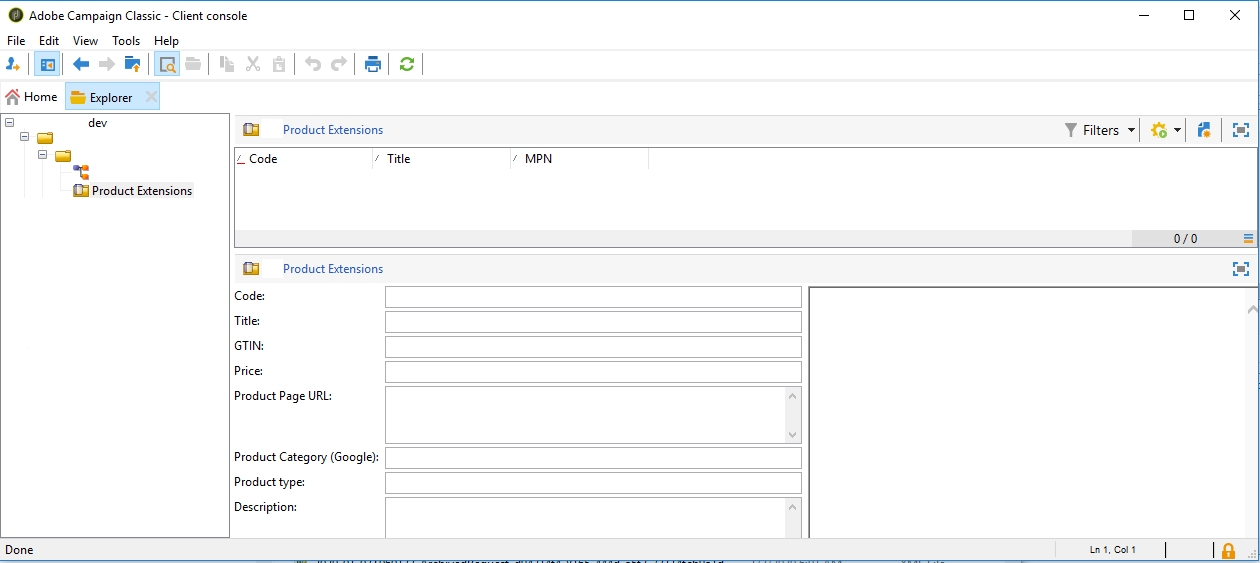This screenshot has height=563, width=1260.
Task: Open the Tools menu
Action: point(126,41)
